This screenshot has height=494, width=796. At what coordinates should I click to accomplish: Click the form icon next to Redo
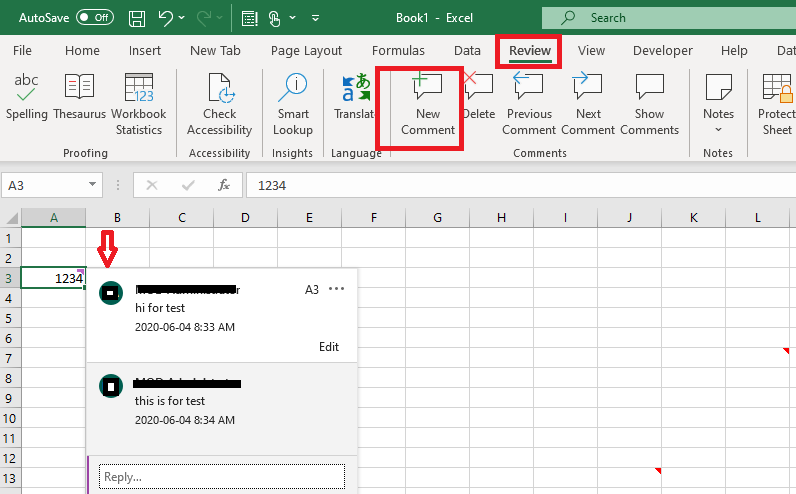(249, 18)
